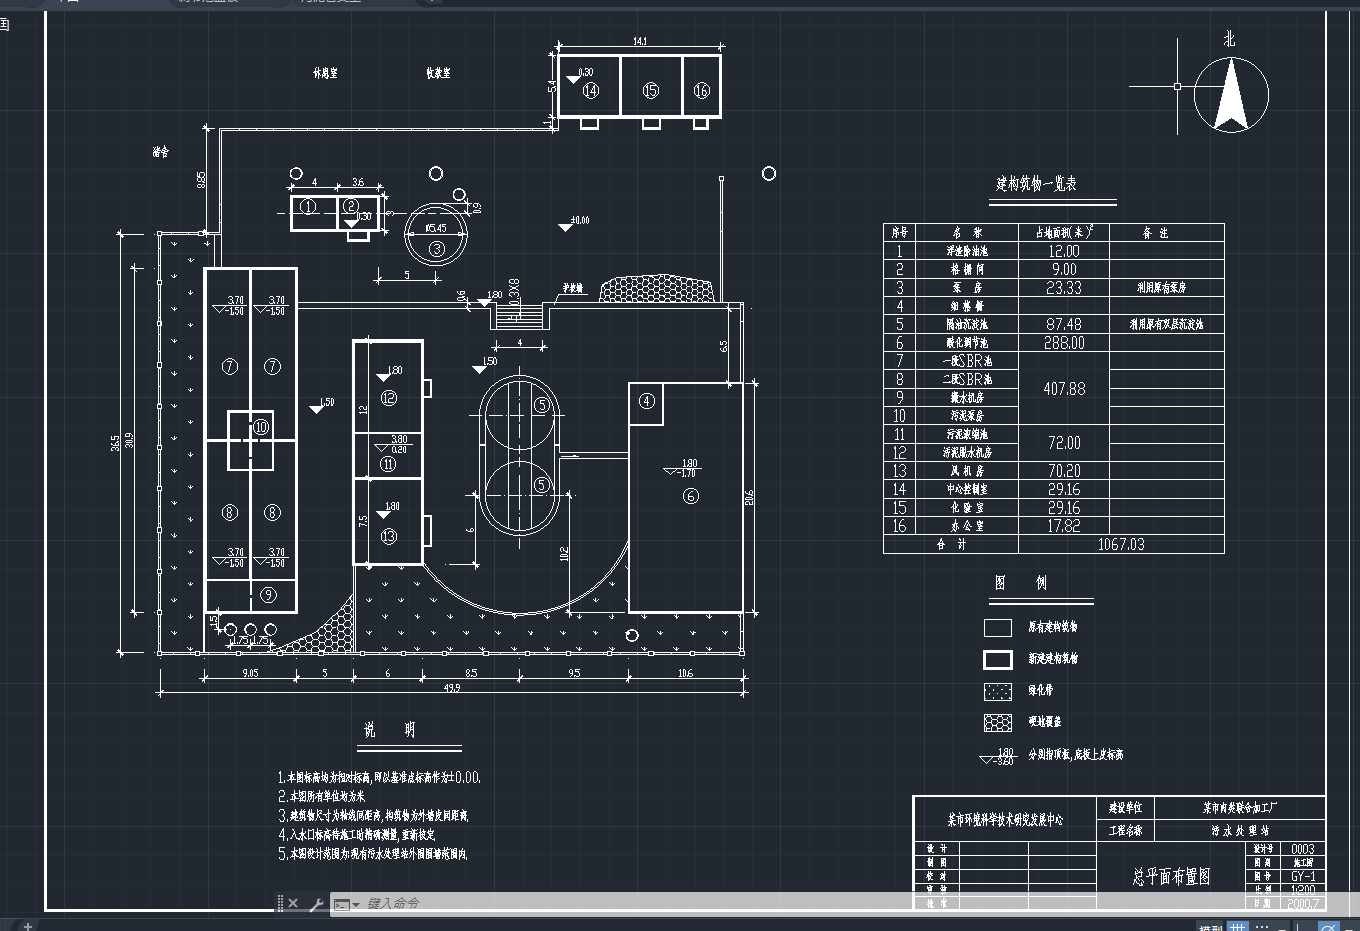Pick the 17.82 area cell in row 16
Image resolution: width=1360 pixels, height=931 pixels.
(x=1064, y=525)
